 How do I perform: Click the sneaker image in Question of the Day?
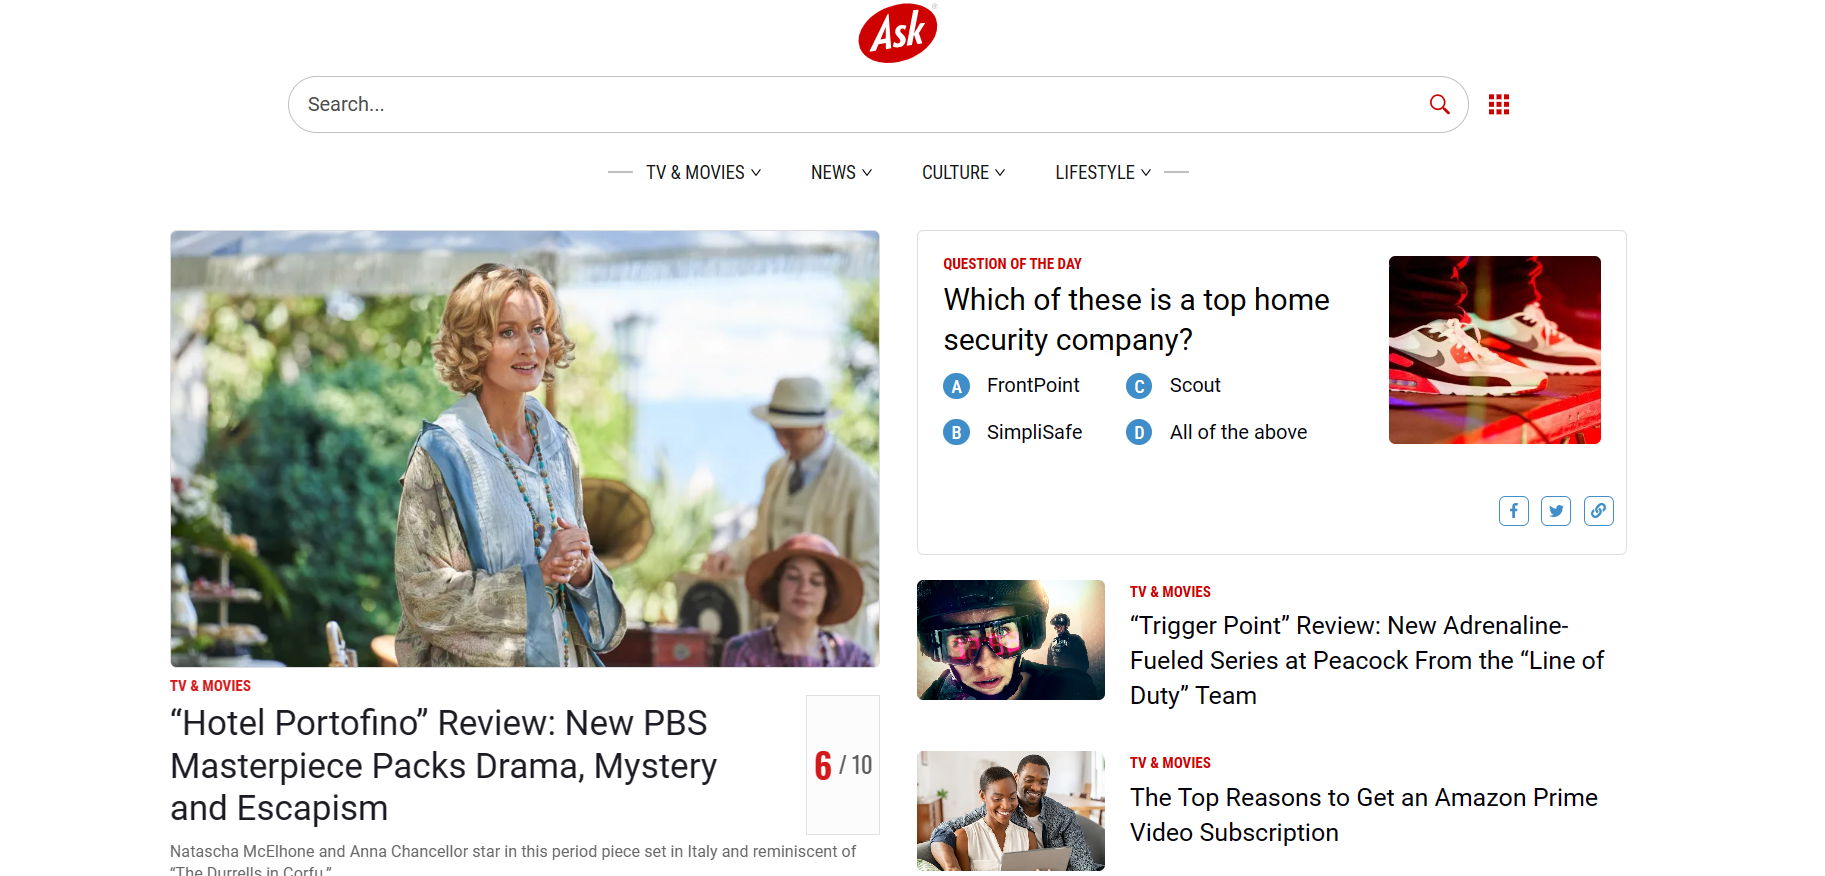(1495, 350)
